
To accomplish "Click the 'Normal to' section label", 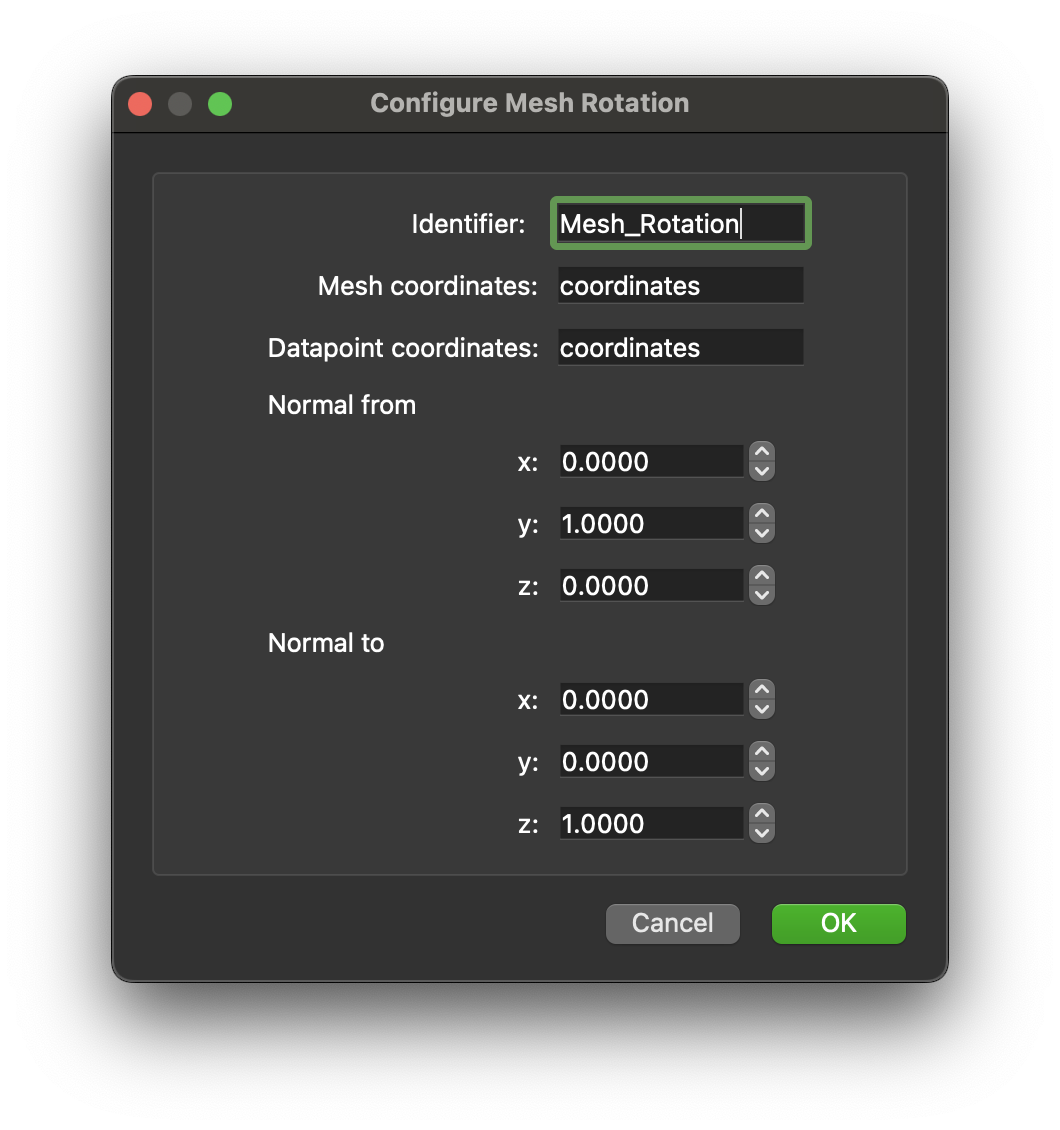I will 326,643.
